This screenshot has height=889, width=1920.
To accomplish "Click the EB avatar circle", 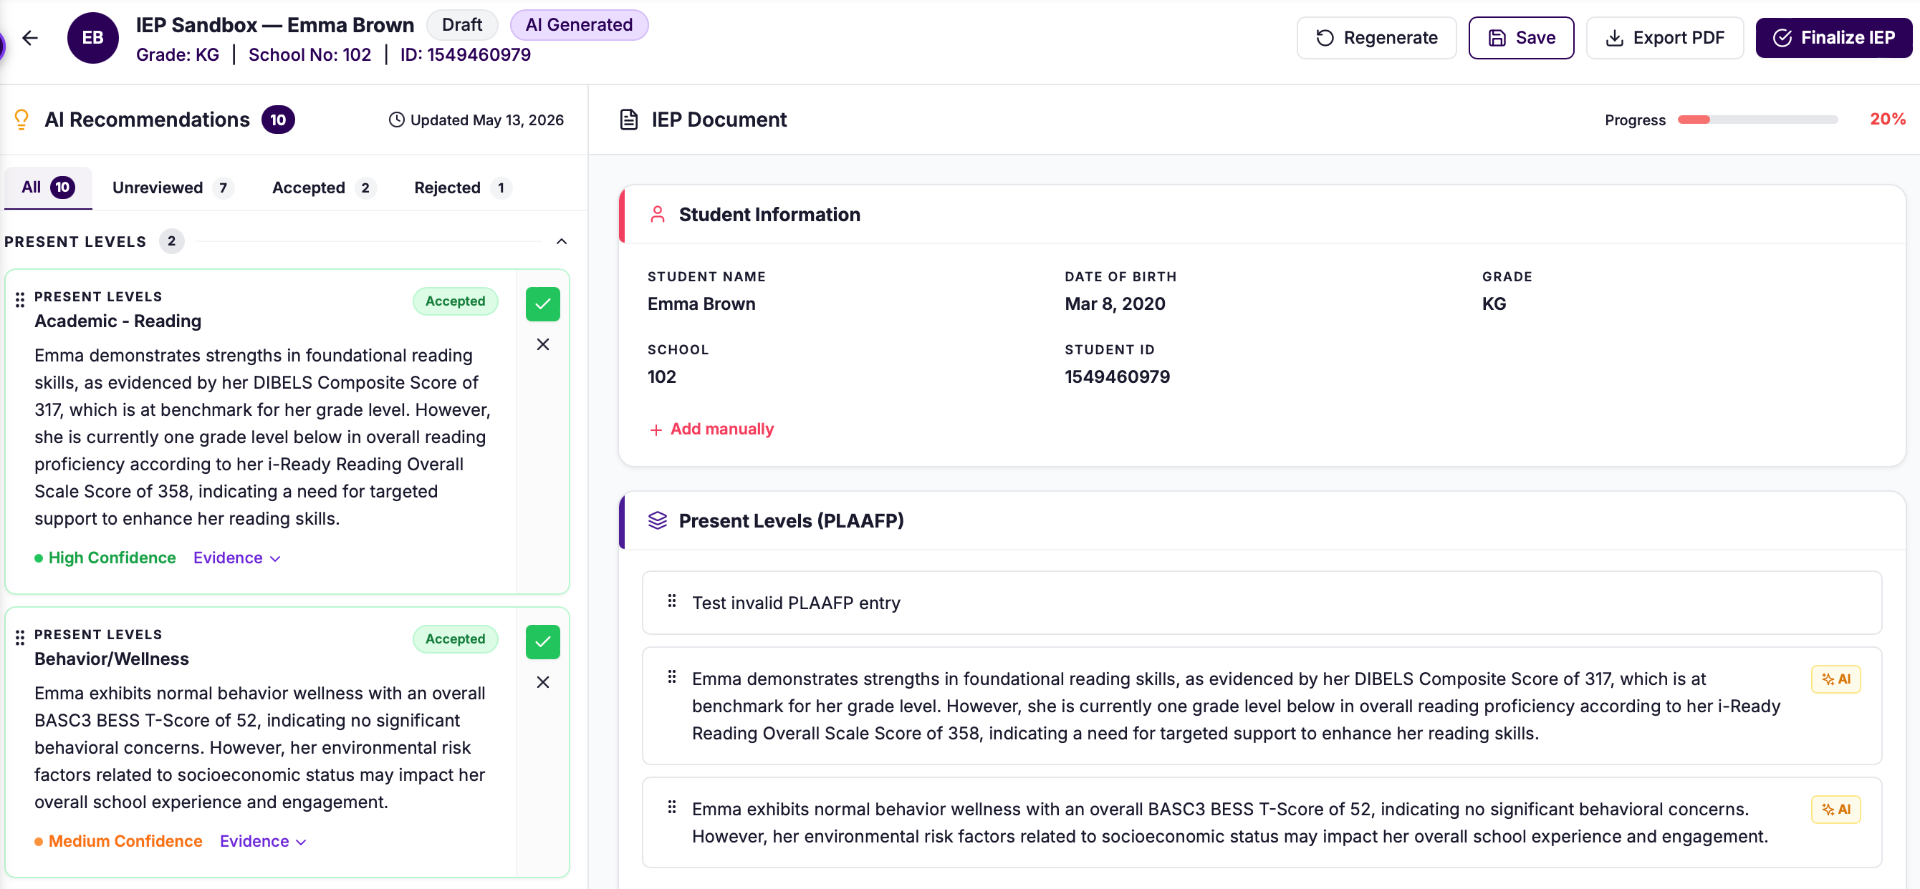I will 93,38.
